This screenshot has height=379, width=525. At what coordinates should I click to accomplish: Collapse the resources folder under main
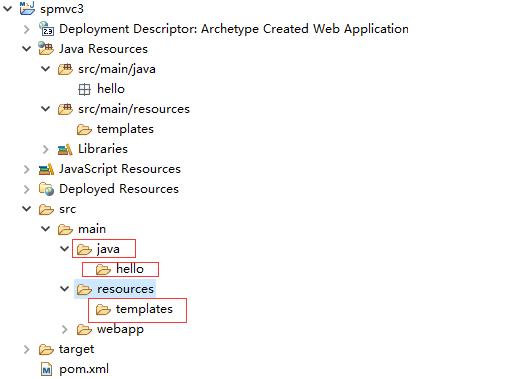[x=65, y=289]
